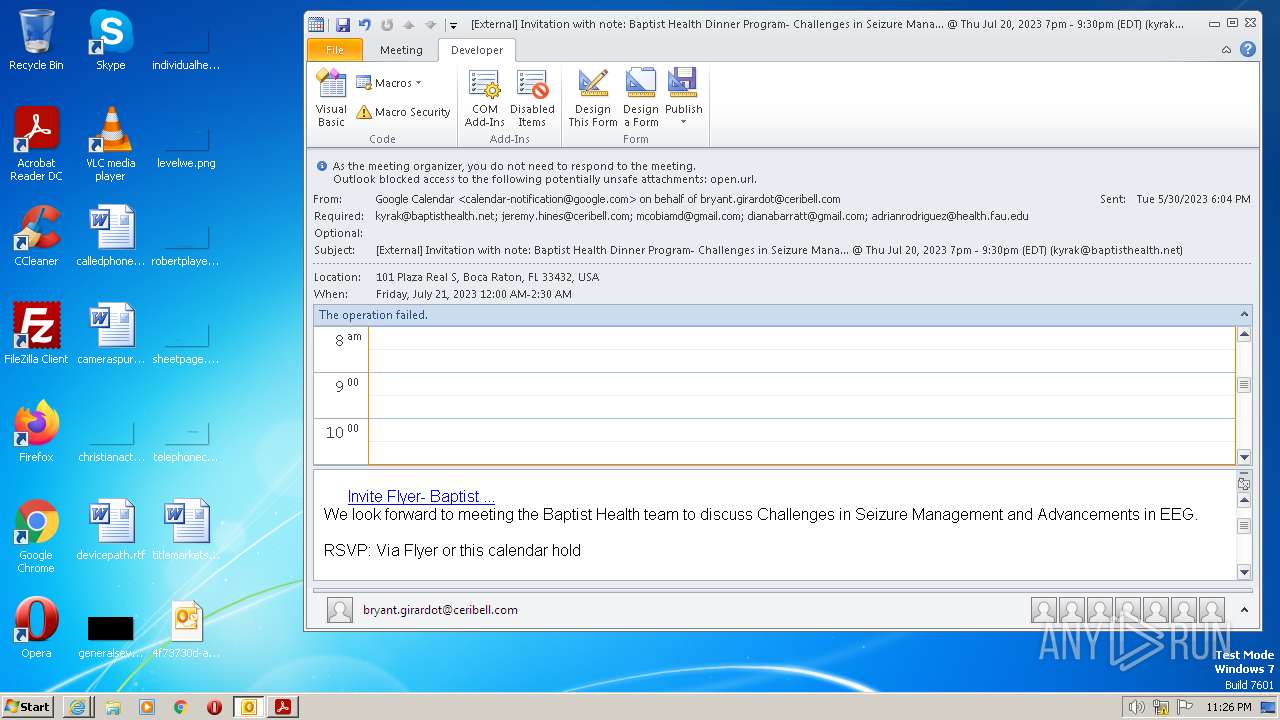The height and width of the screenshot is (720, 1280).
Task: Open Firefox desktop shortcut
Action: 36,432
